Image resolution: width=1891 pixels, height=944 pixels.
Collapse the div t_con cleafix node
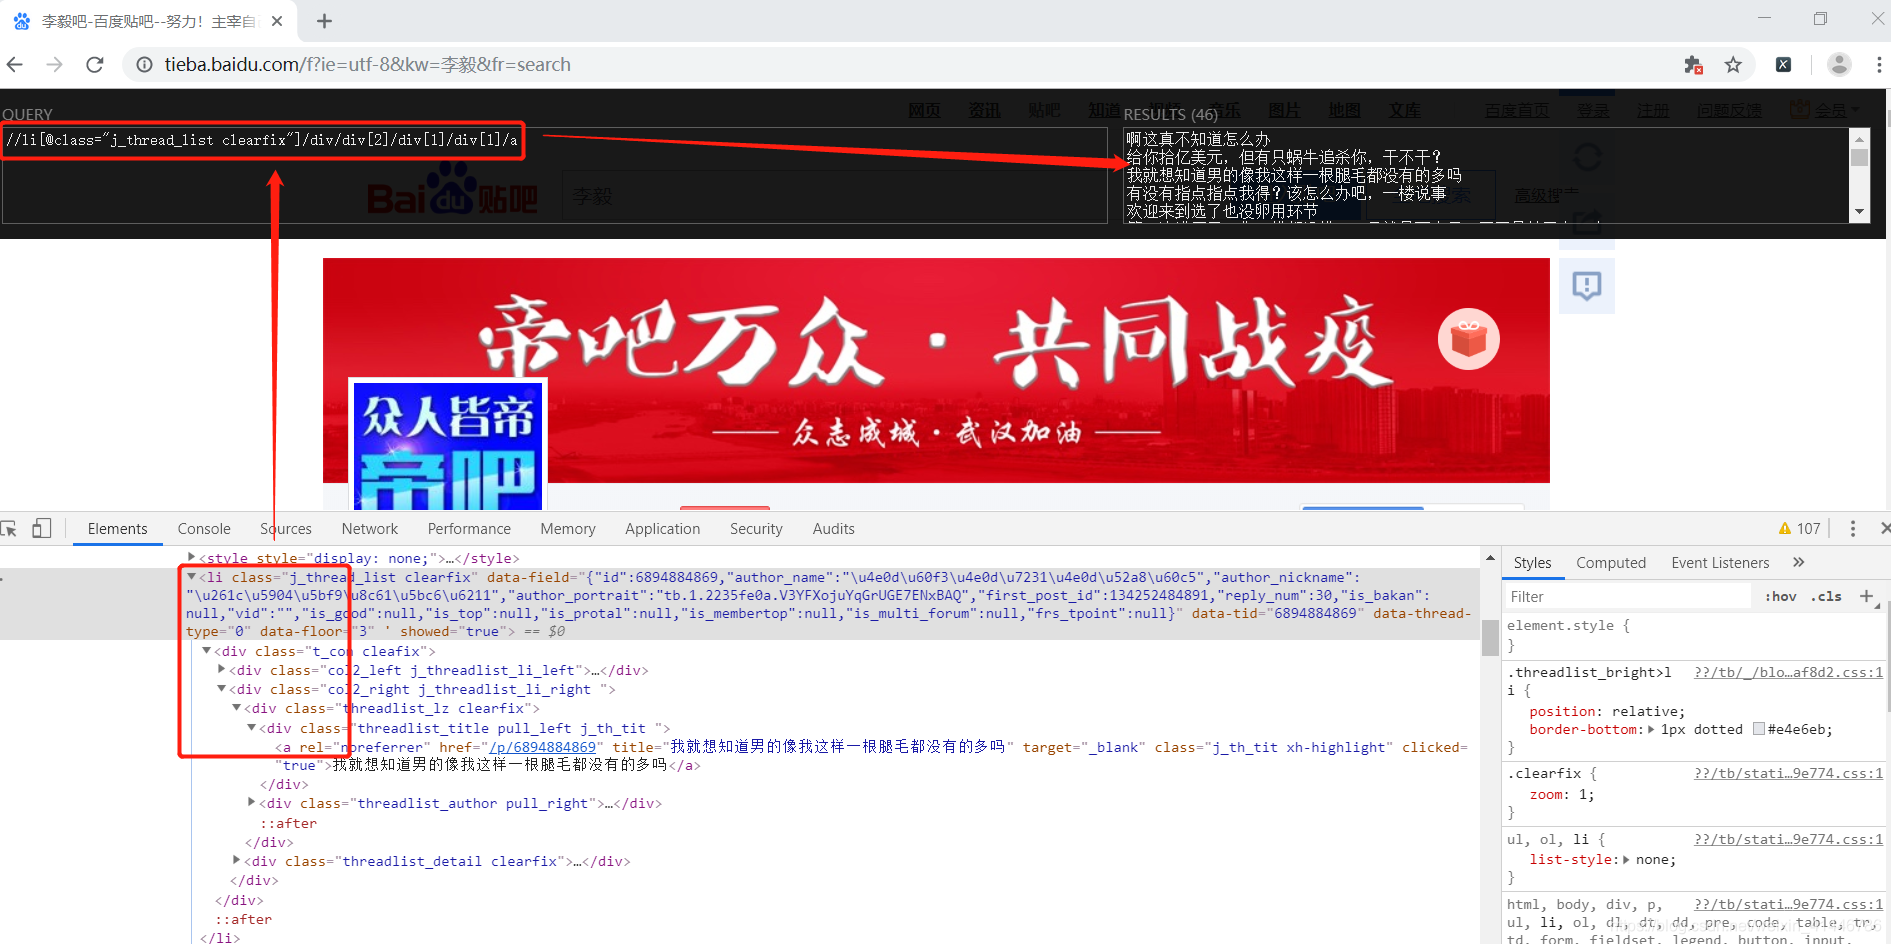206,651
